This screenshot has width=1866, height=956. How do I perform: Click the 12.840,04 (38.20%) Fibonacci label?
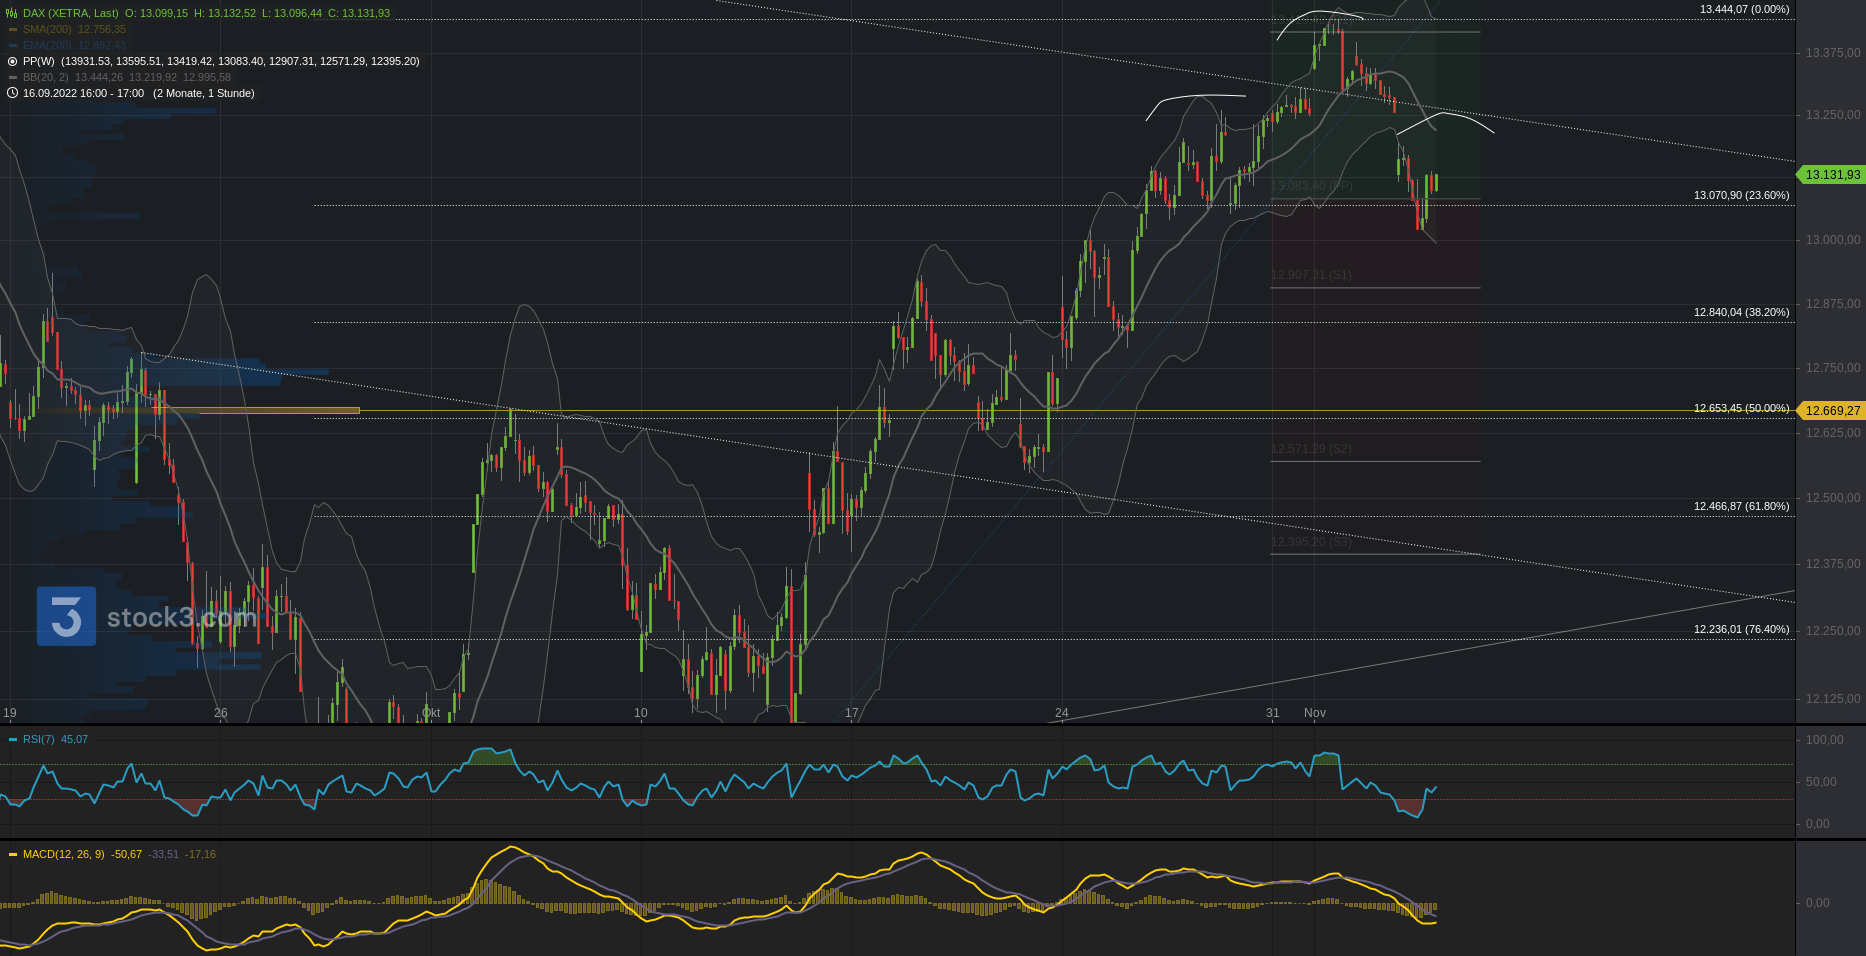1741,312
